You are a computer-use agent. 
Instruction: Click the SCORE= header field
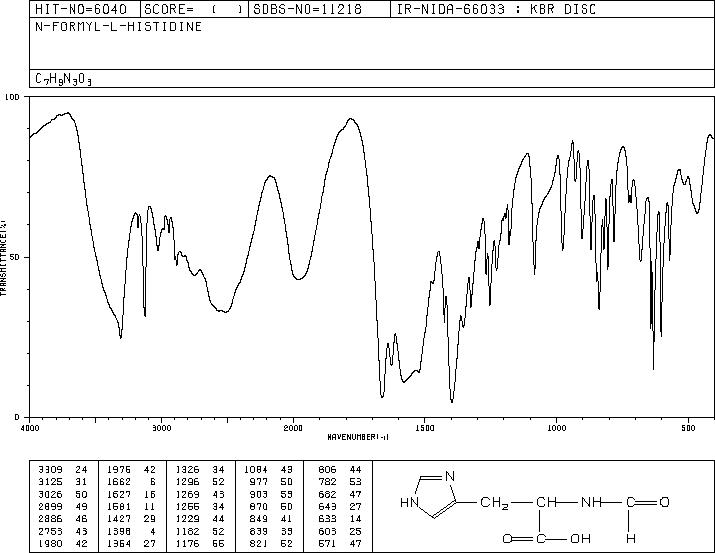194,9
